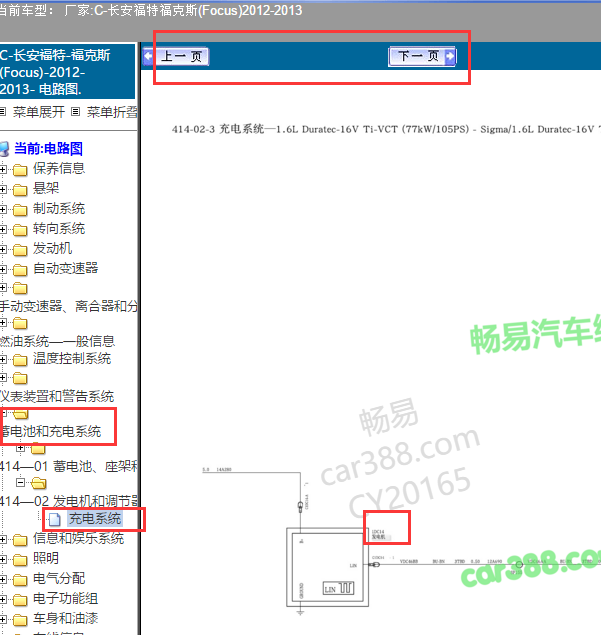Click the 自动变速器 folder icon
Viewport: 601px width, 635px height.
pyautogui.click(x=20, y=269)
